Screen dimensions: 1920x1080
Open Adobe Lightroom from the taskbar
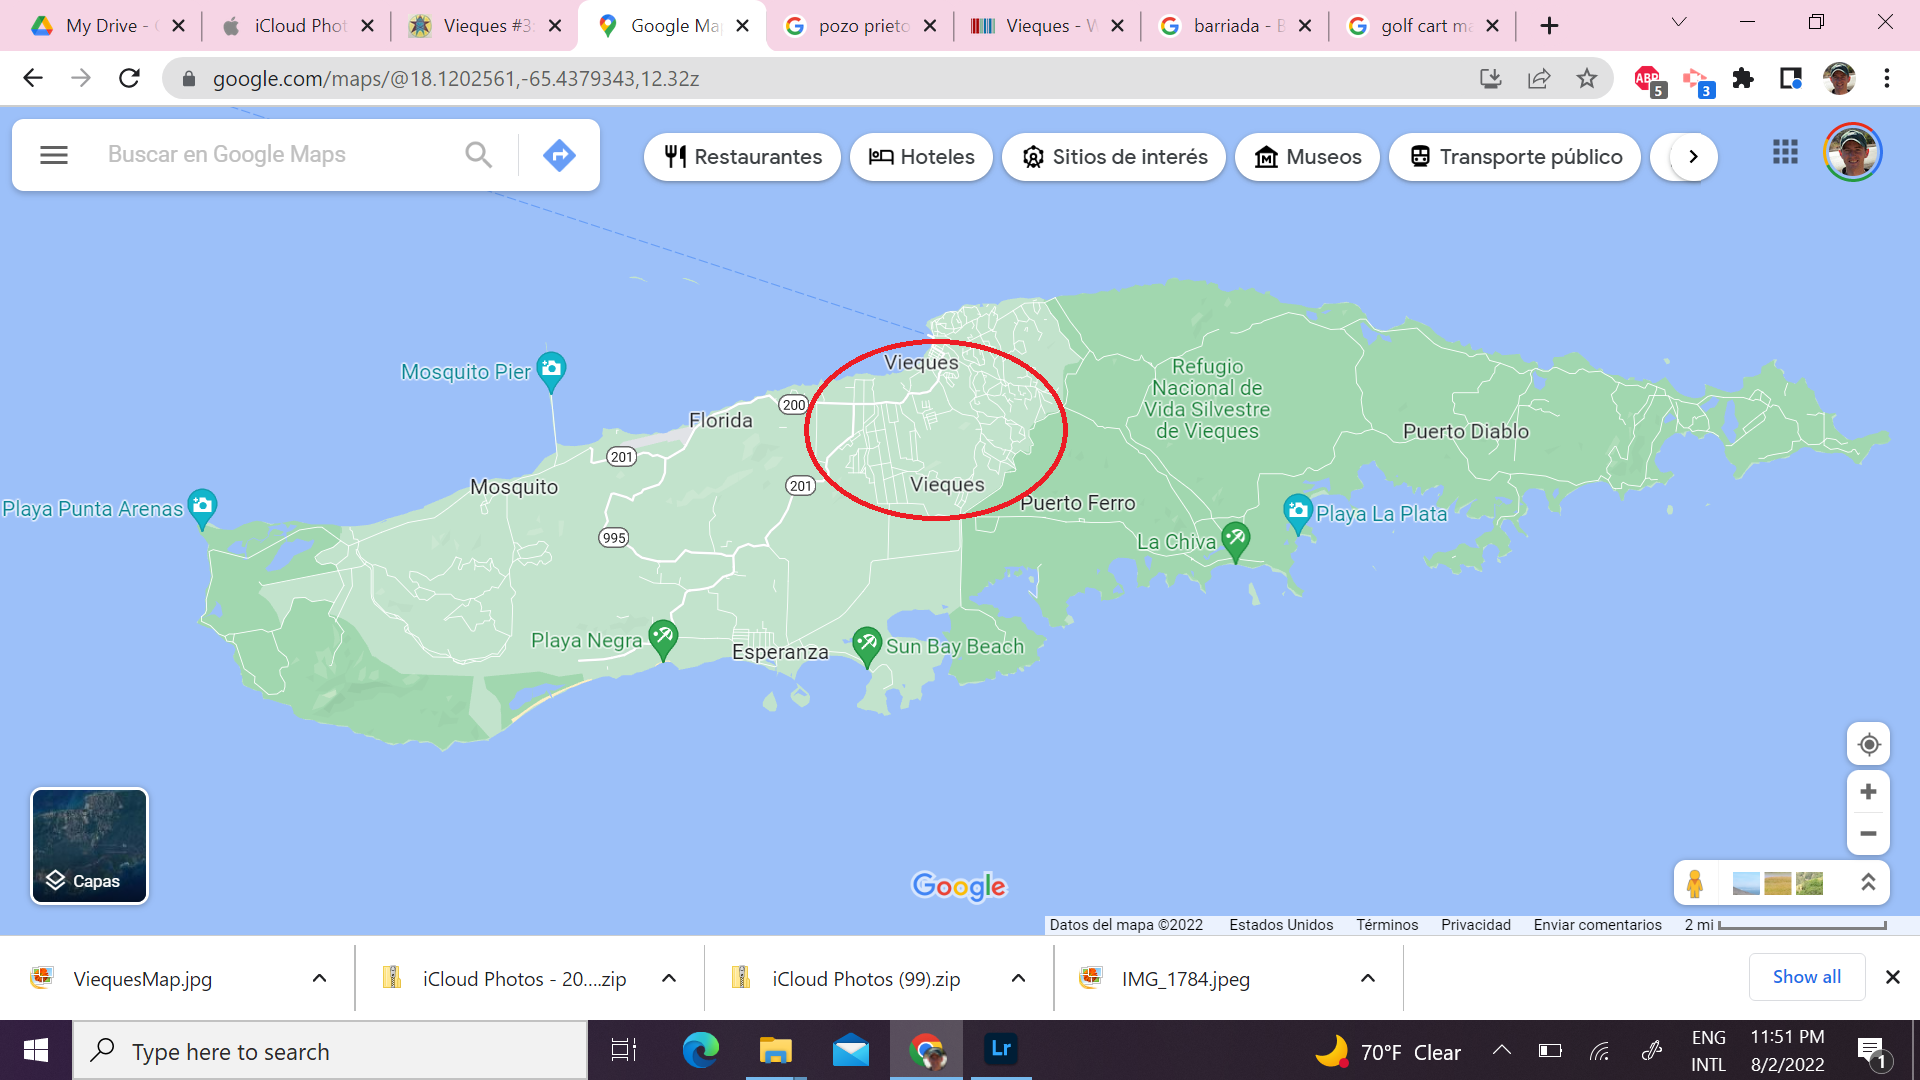pyautogui.click(x=1000, y=1049)
